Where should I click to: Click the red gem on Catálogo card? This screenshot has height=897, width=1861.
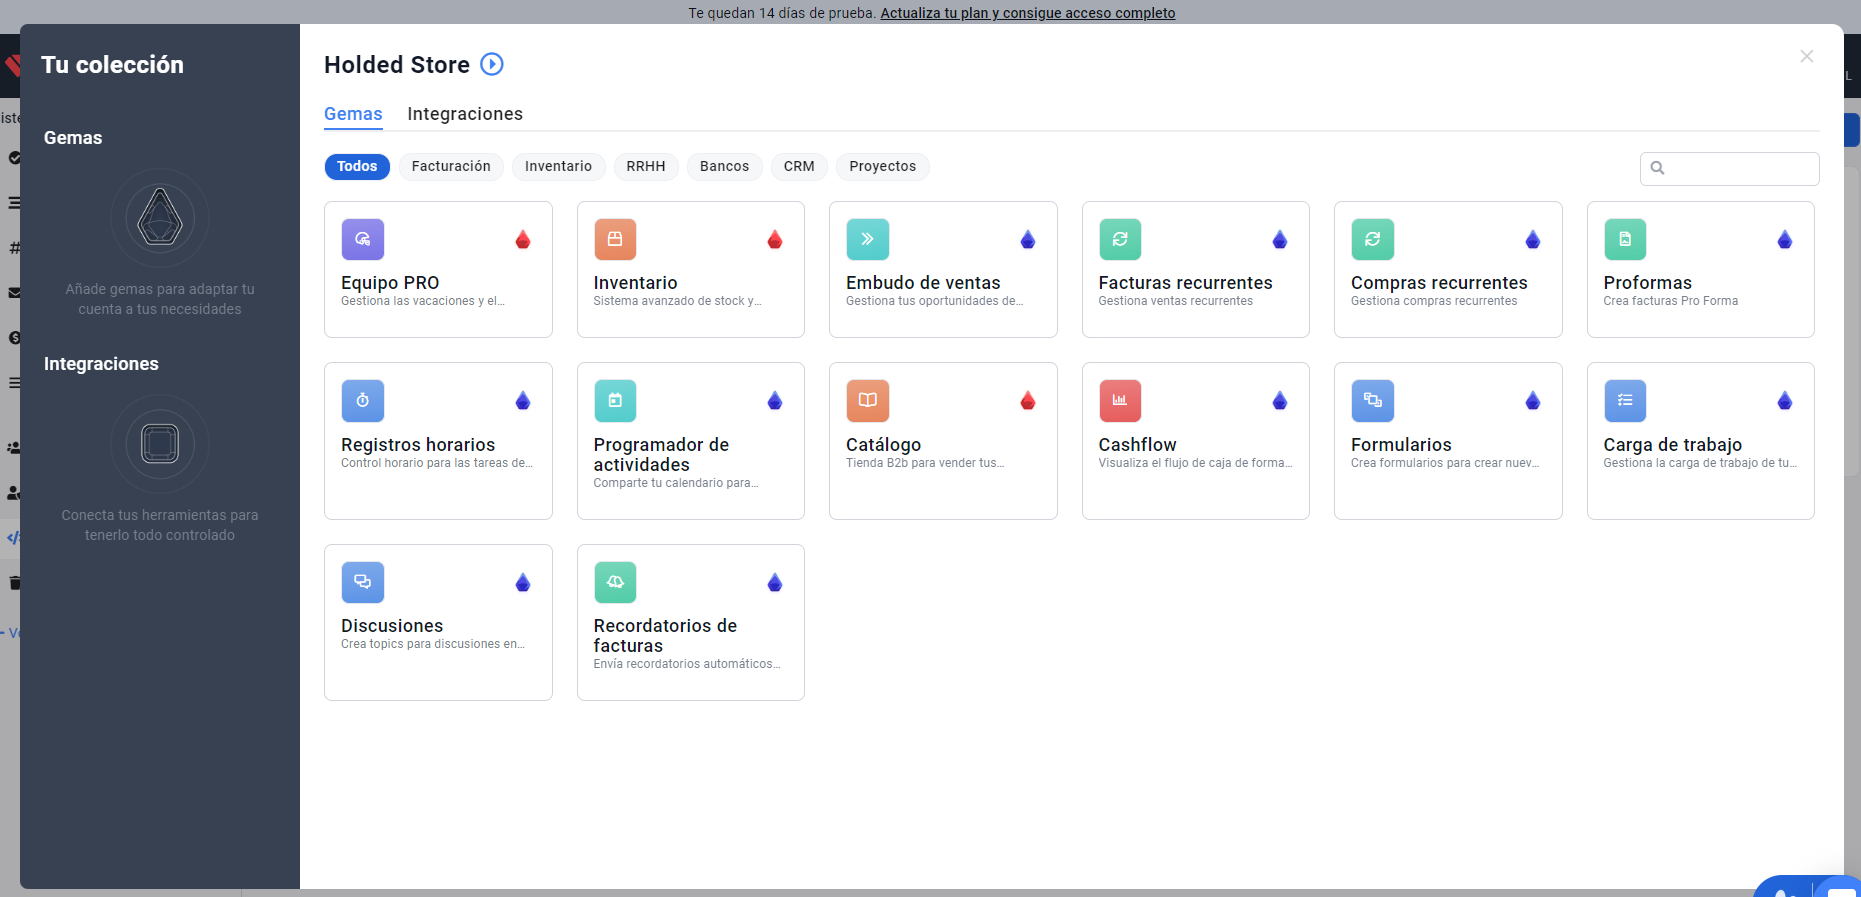[1028, 401]
